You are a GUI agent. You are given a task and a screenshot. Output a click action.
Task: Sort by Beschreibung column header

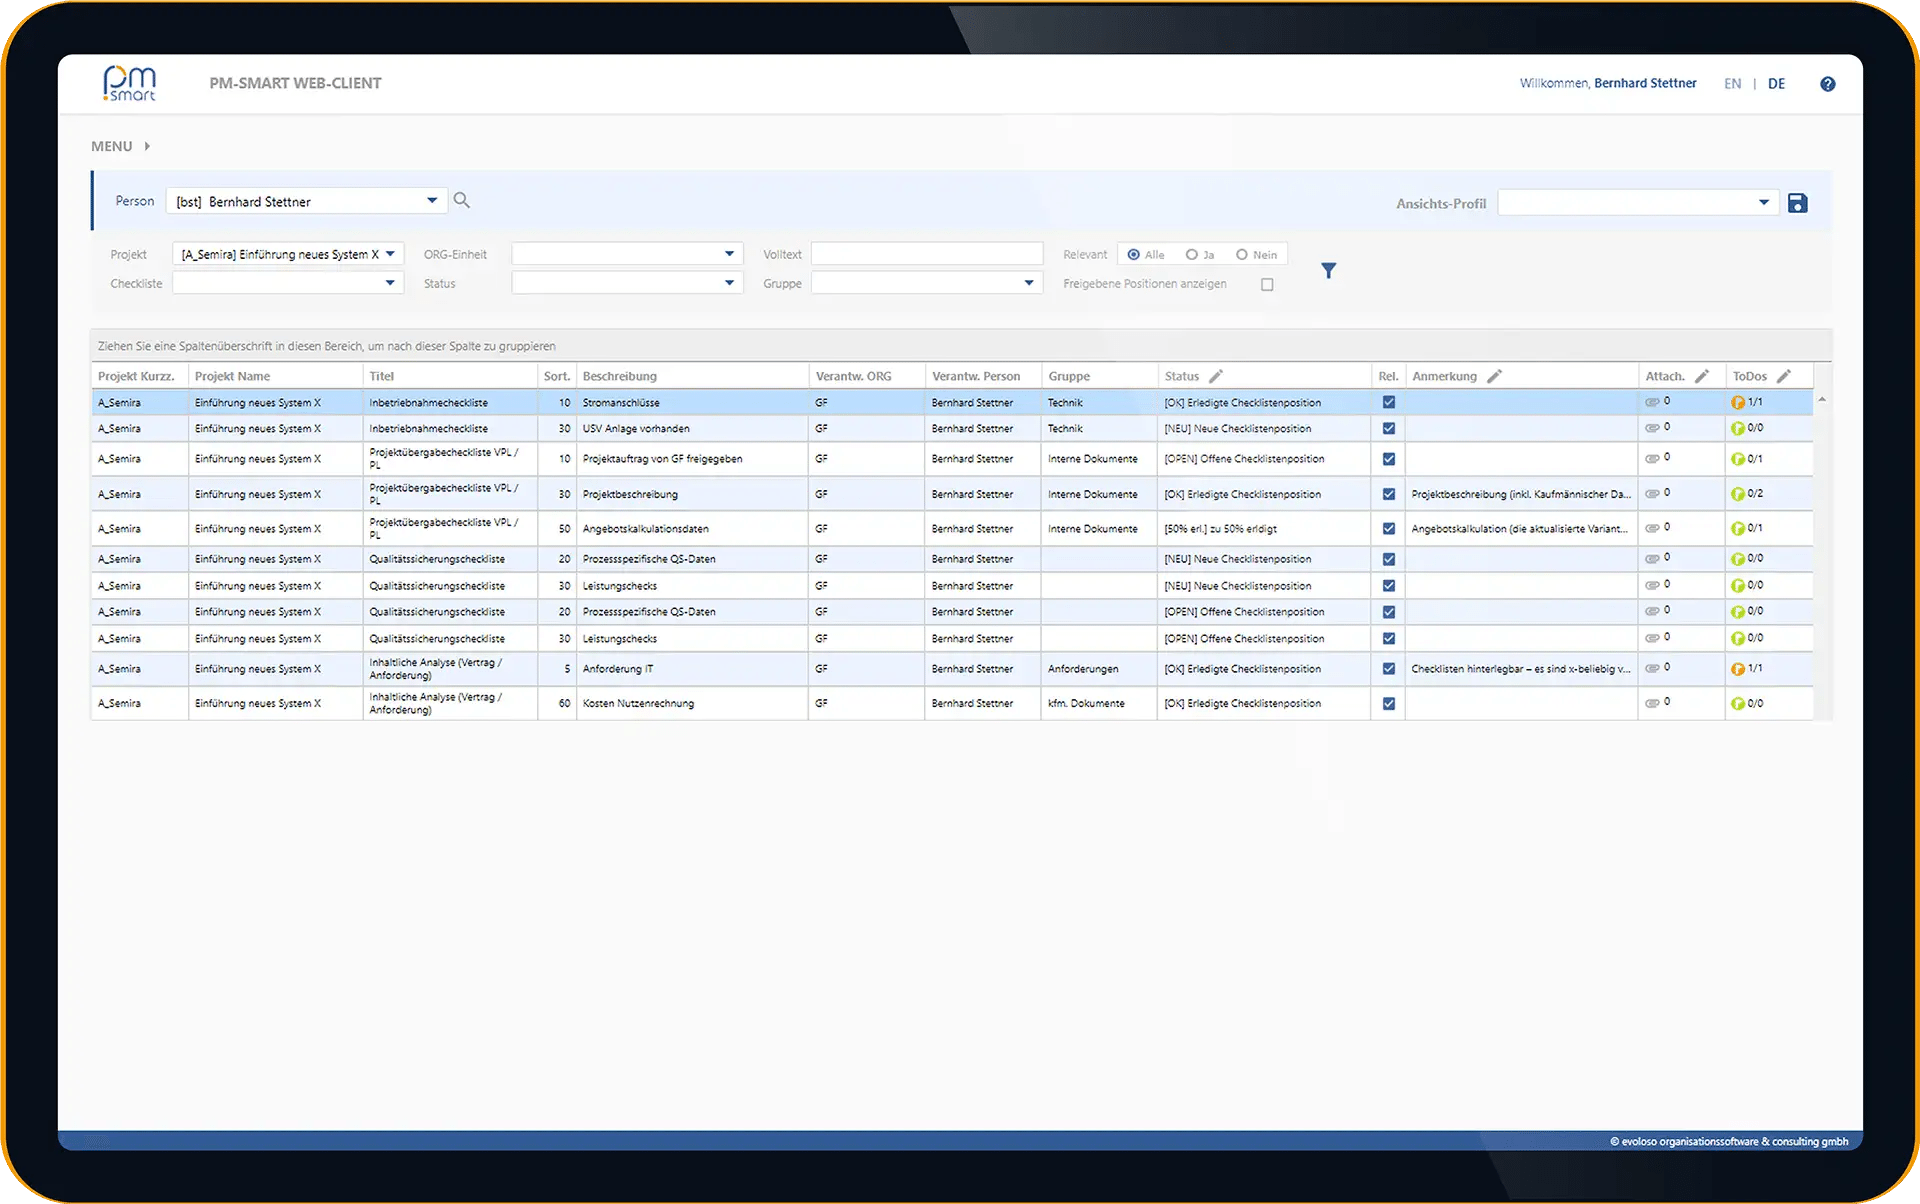tap(620, 376)
